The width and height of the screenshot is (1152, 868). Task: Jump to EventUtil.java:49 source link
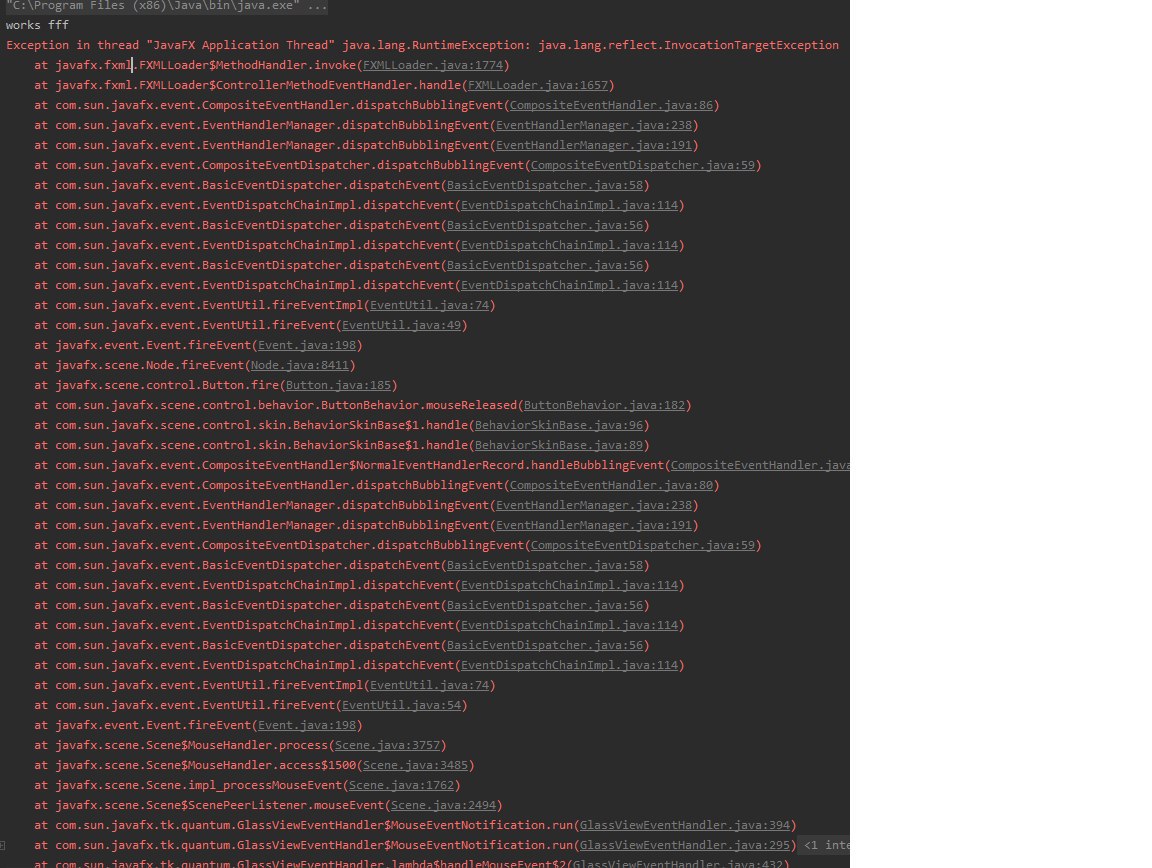(401, 325)
